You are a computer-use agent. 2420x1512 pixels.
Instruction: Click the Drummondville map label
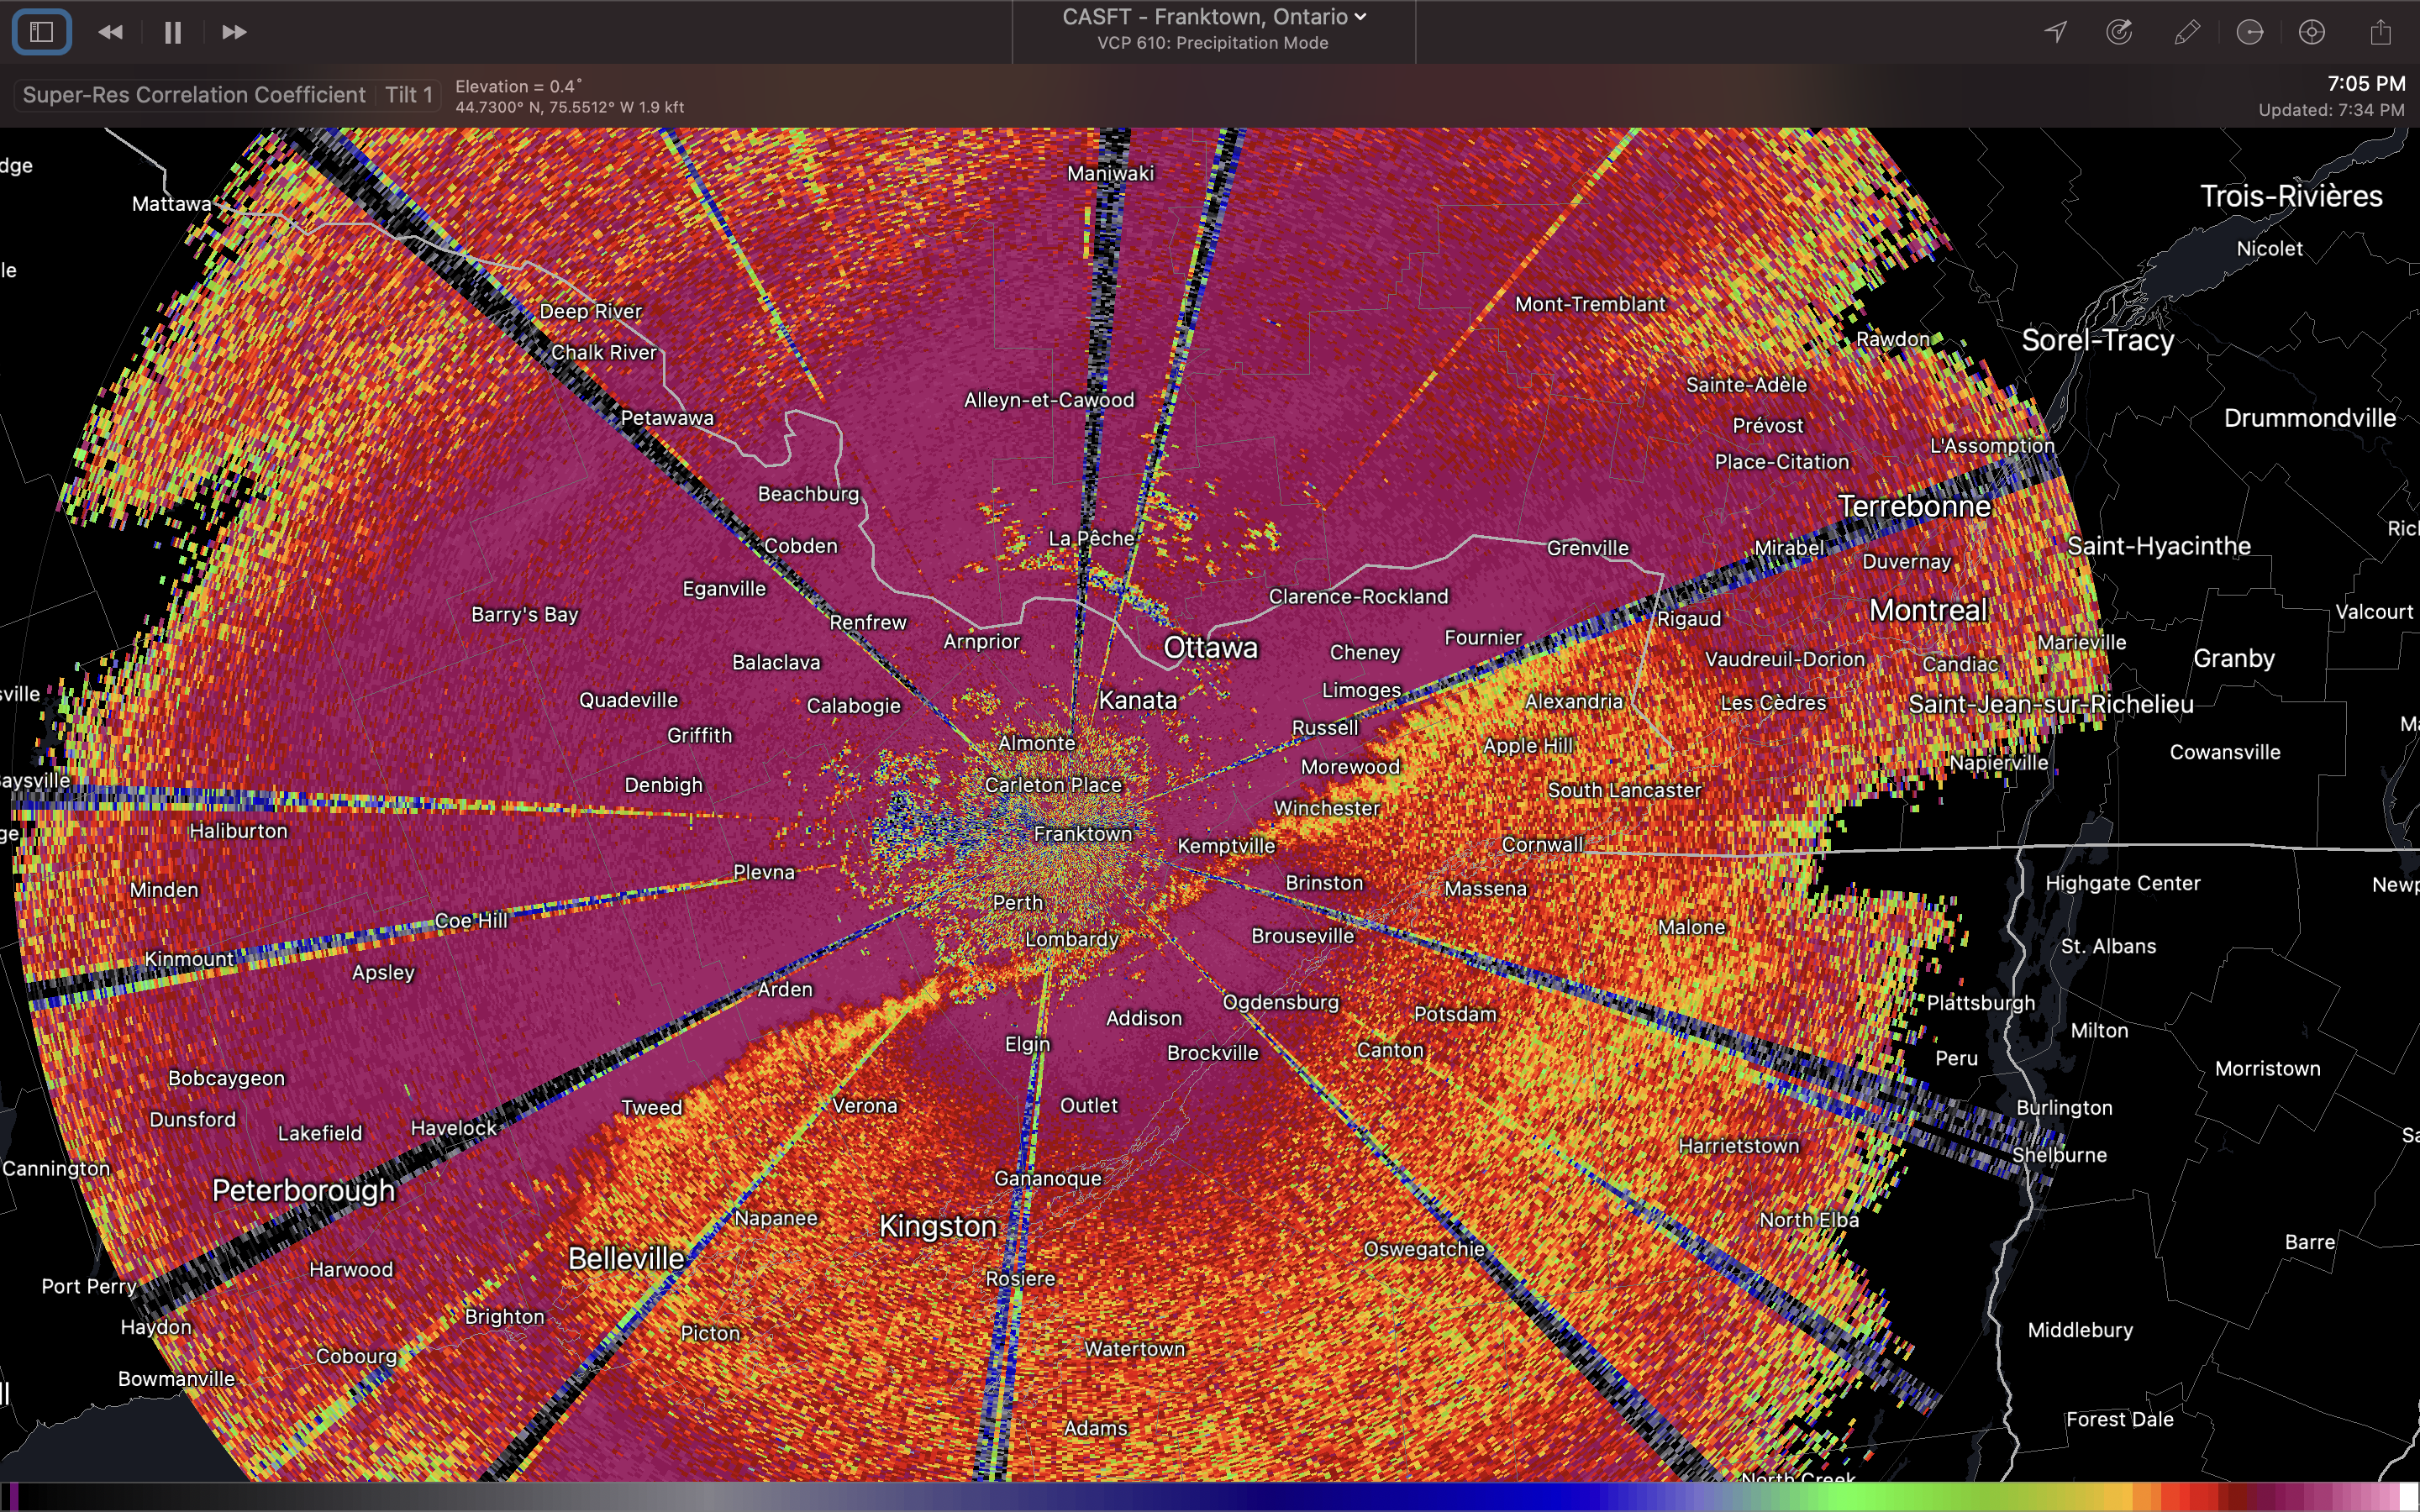point(2309,418)
